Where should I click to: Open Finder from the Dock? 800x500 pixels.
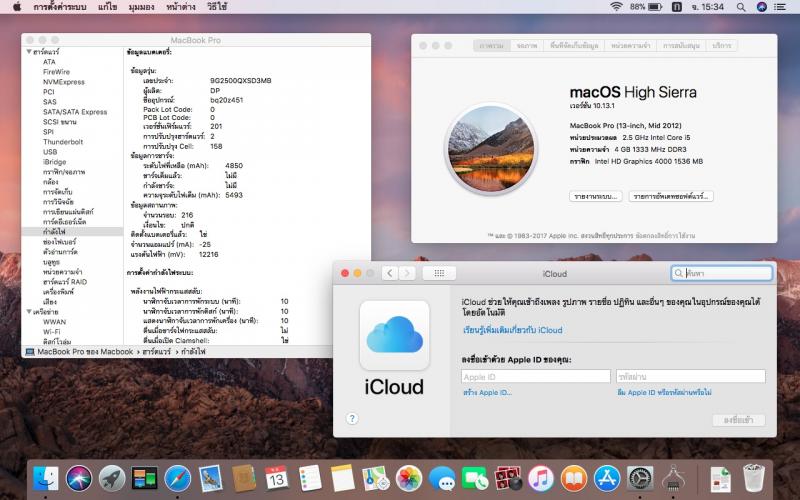(x=46, y=479)
